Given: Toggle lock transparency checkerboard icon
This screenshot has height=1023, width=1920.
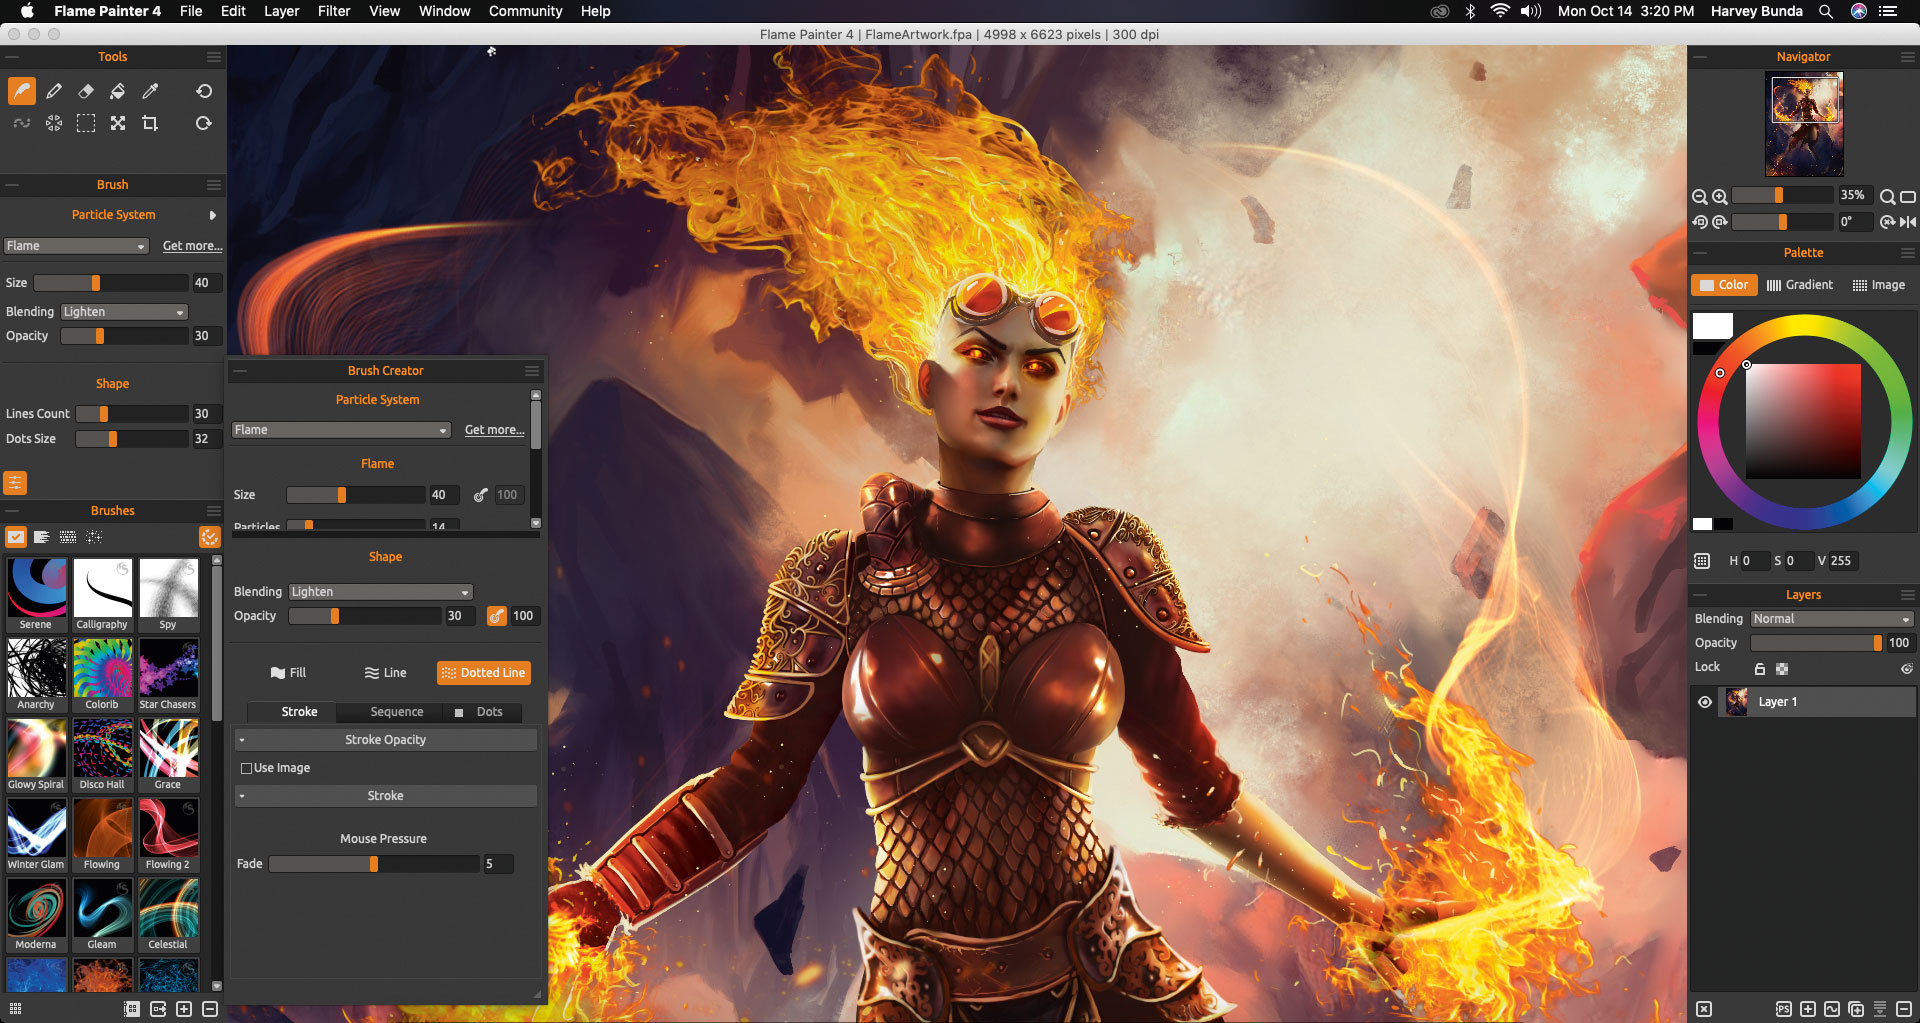Looking at the screenshot, I should 1782,668.
